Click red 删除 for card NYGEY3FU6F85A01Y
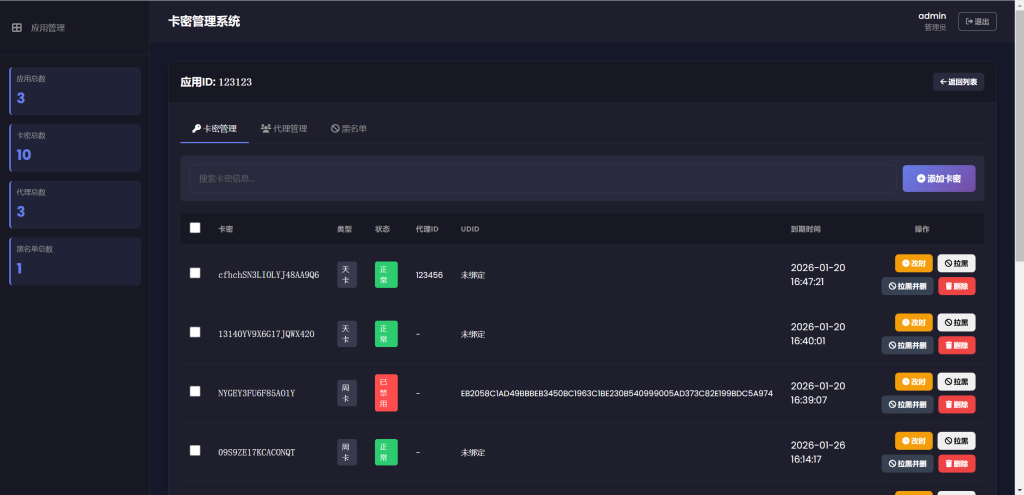This screenshot has width=1024, height=495. 956,404
